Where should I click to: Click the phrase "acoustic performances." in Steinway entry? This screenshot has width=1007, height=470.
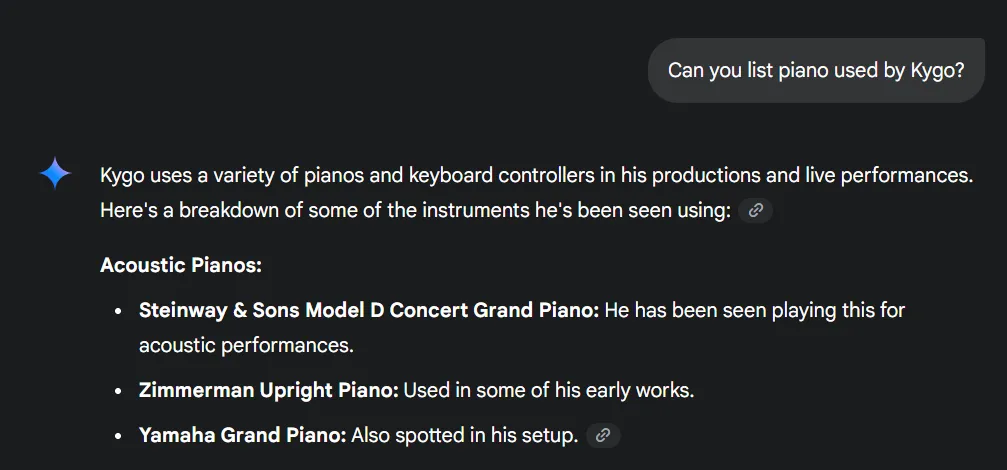point(246,345)
